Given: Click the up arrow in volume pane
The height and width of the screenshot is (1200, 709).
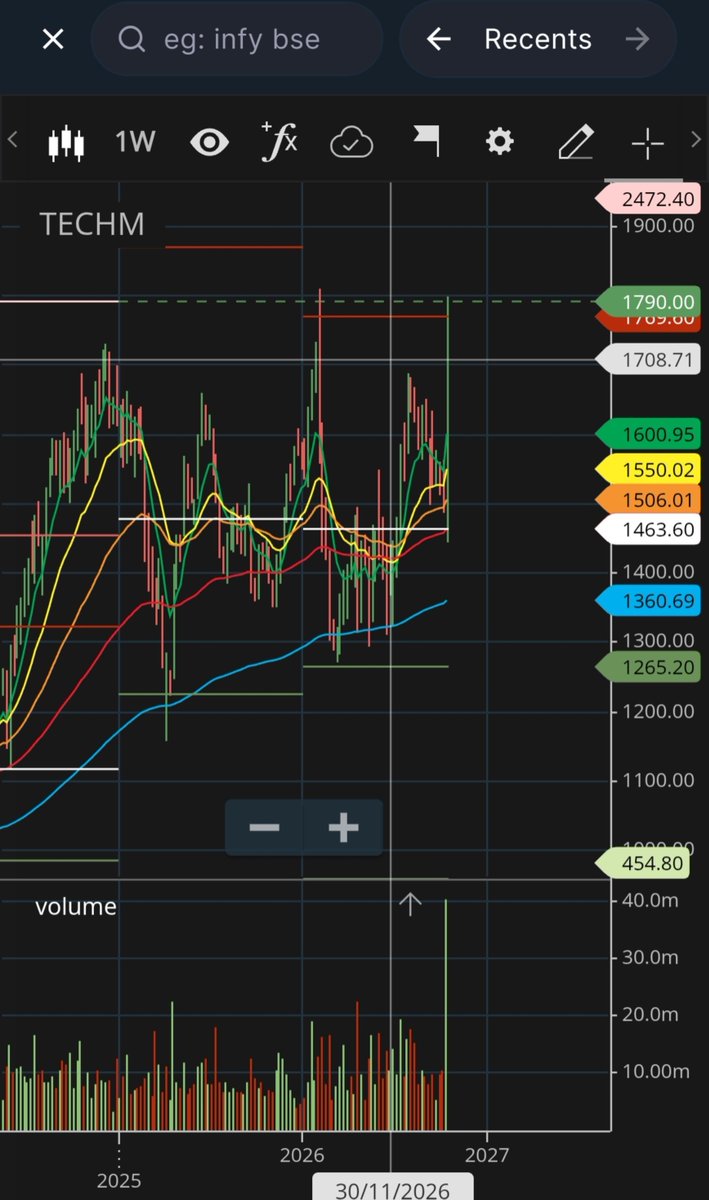Looking at the screenshot, I should pyautogui.click(x=410, y=904).
